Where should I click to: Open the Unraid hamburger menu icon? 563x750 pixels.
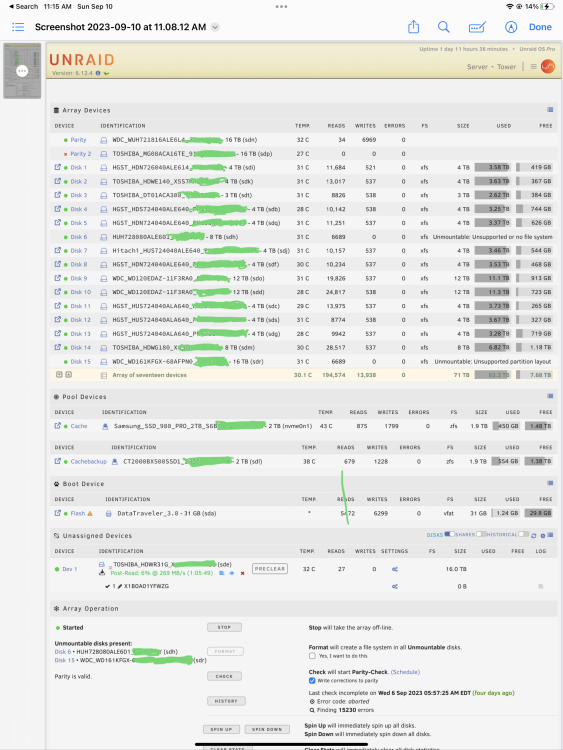(533, 66)
